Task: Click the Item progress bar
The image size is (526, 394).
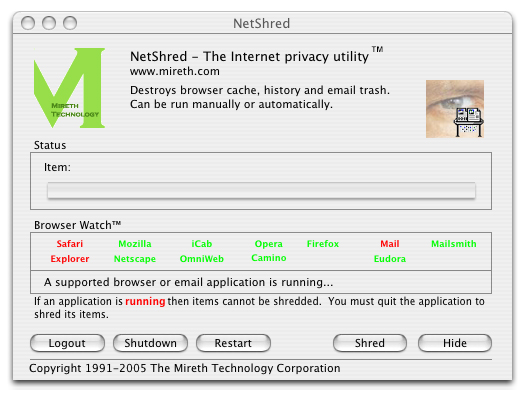Action: coord(261,190)
